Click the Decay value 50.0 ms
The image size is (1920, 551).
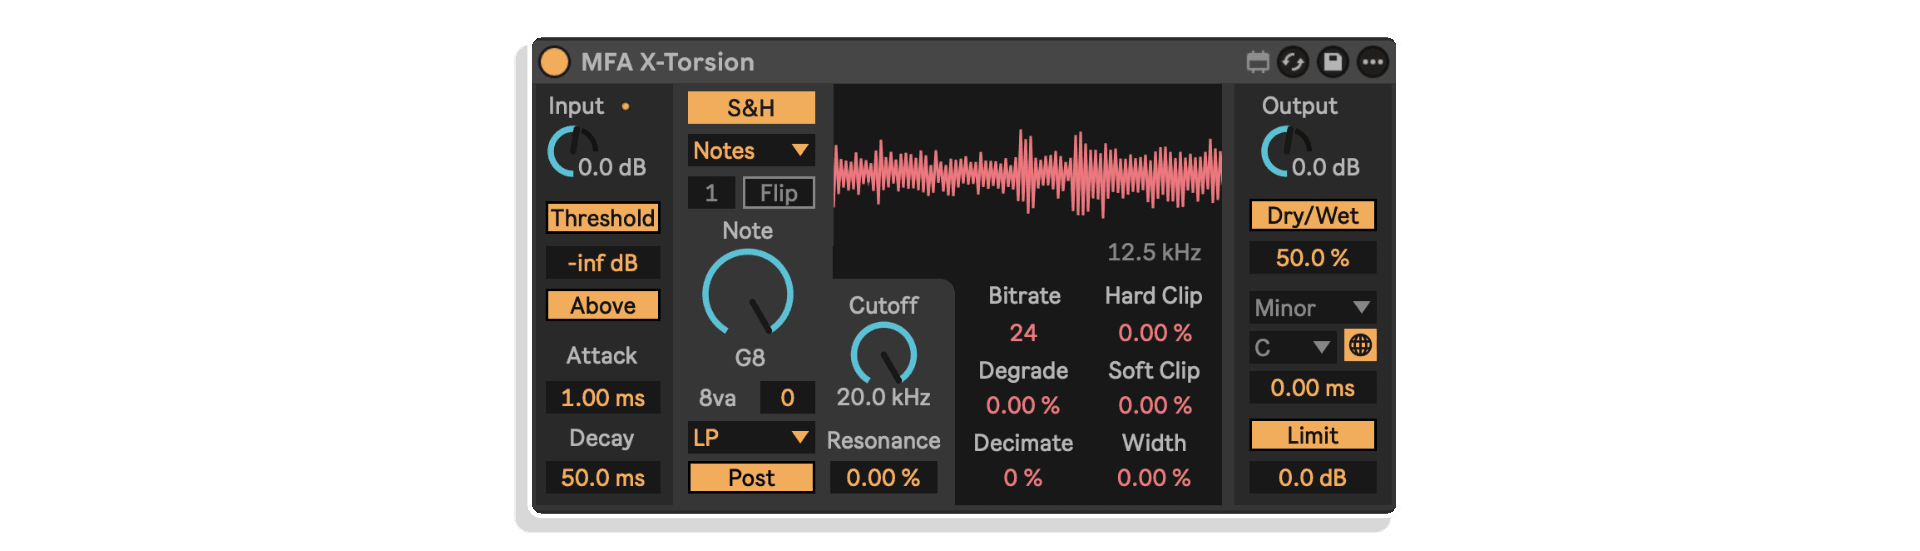tap(603, 478)
